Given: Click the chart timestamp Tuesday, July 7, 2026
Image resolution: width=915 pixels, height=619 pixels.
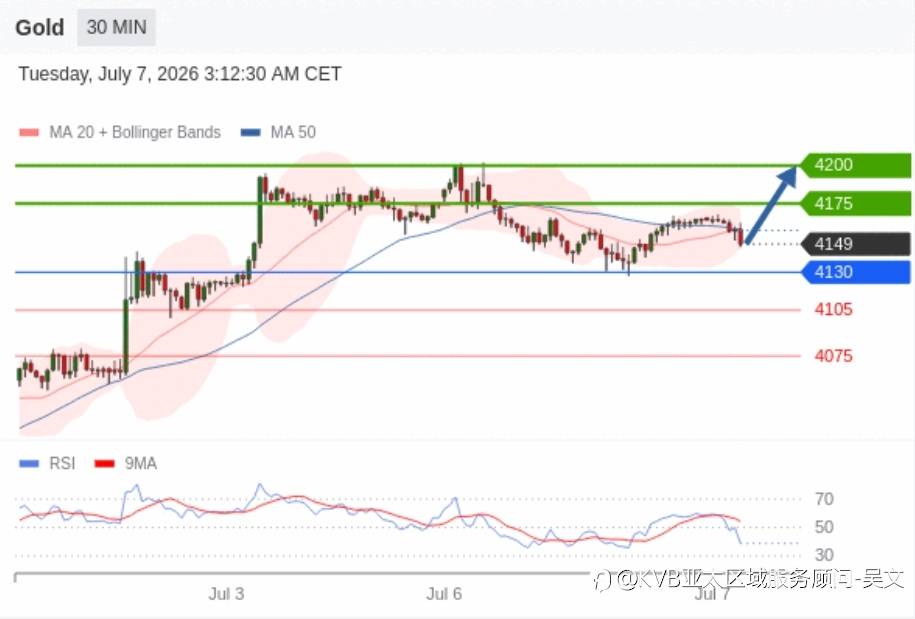Looking at the screenshot, I should tap(180, 74).
